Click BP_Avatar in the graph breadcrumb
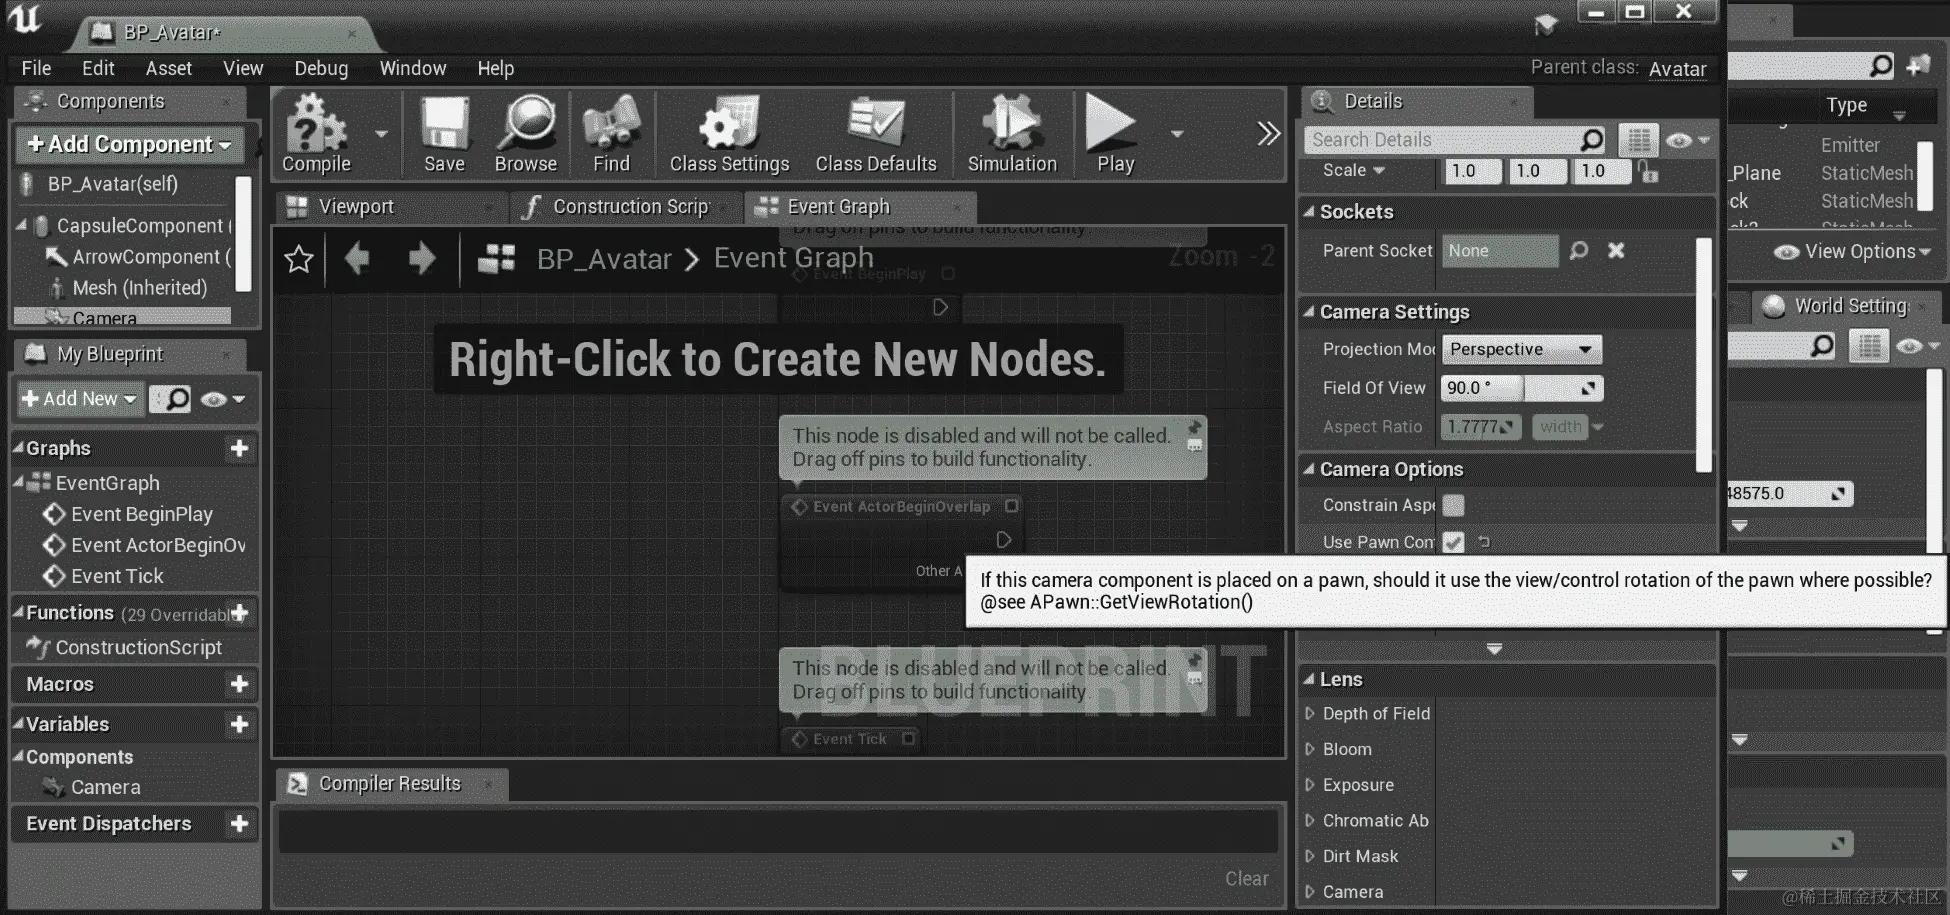 coord(604,259)
